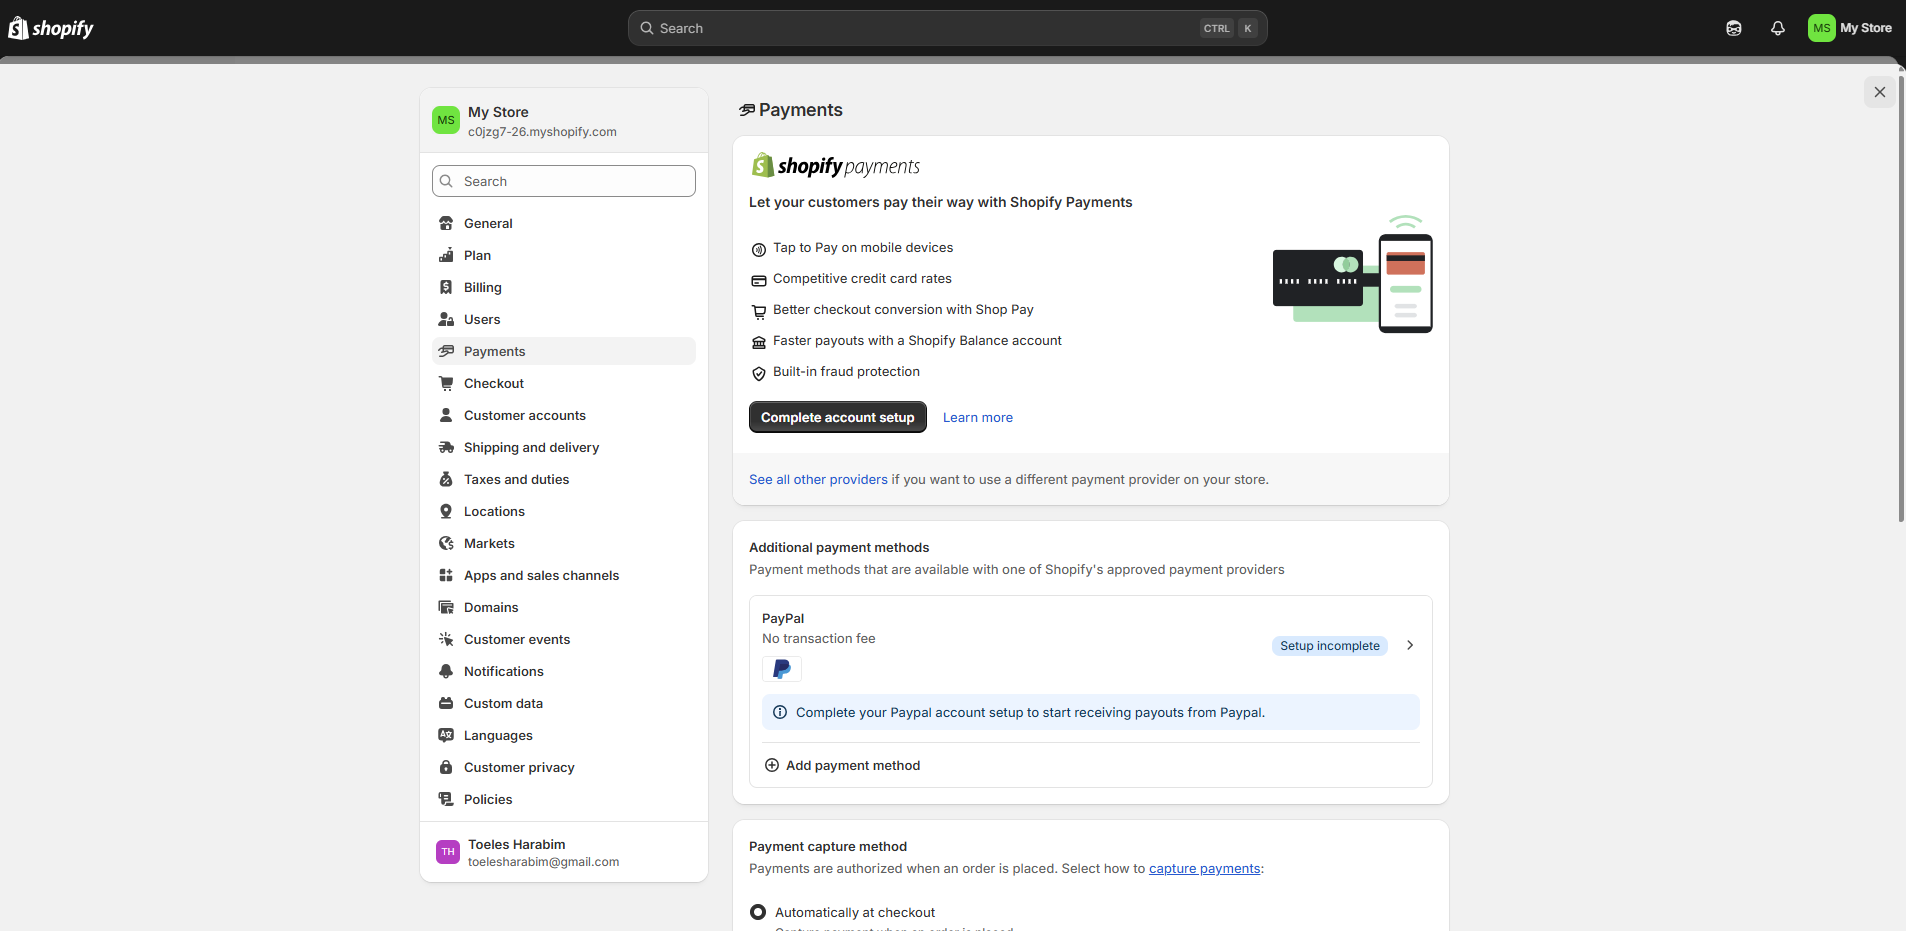Open Policies settings
Screen dimensions: 1906x931
[564, 799]
